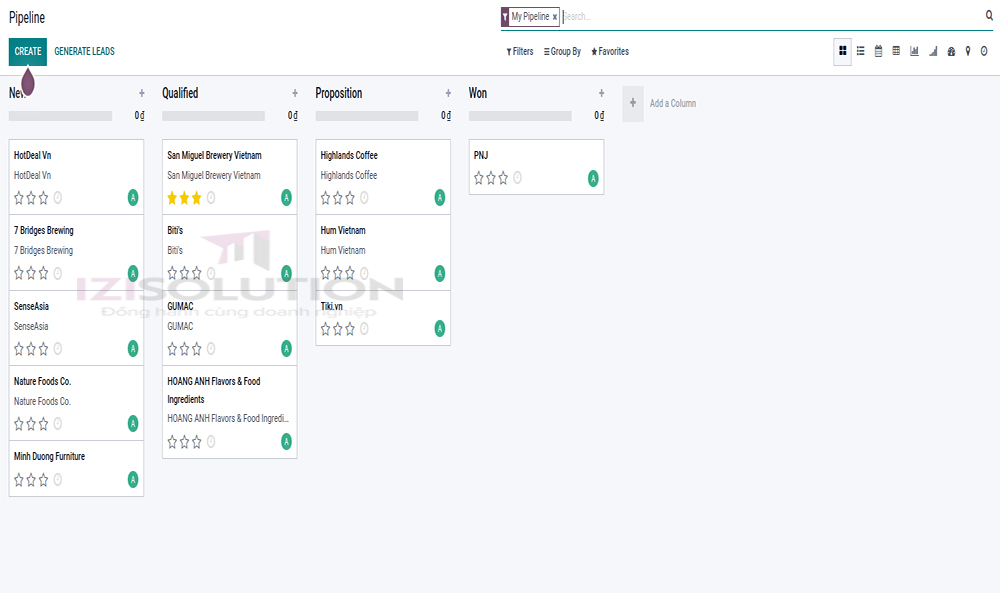Open the Calendar view
The image size is (1000, 593).
877,51
